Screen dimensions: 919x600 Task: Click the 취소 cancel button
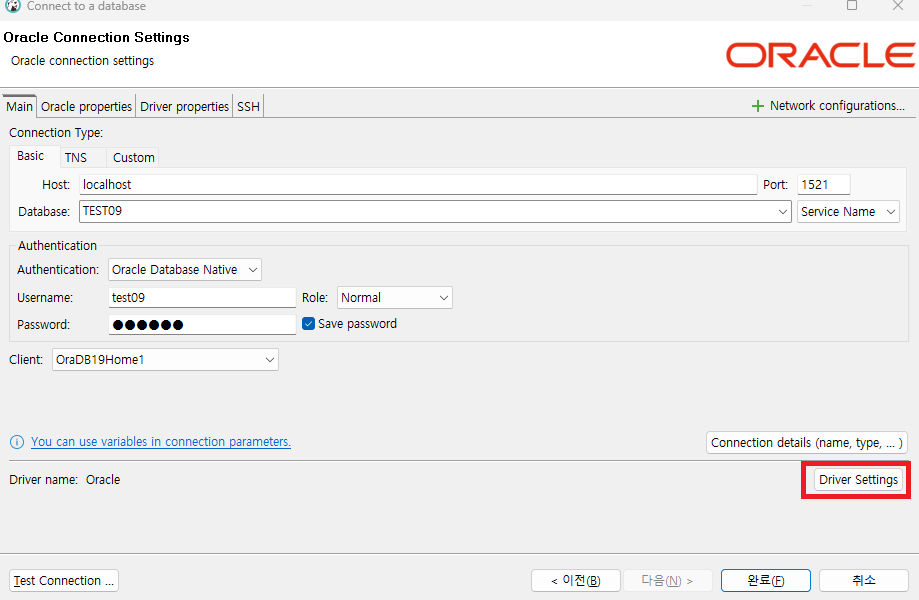click(863, 581)
